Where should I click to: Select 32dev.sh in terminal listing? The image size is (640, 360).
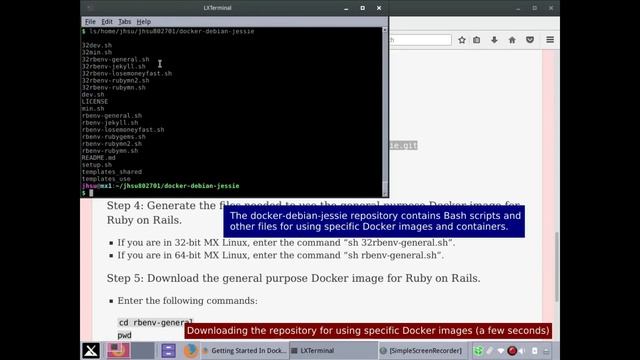pyautogui.click(x=97, y=45)
